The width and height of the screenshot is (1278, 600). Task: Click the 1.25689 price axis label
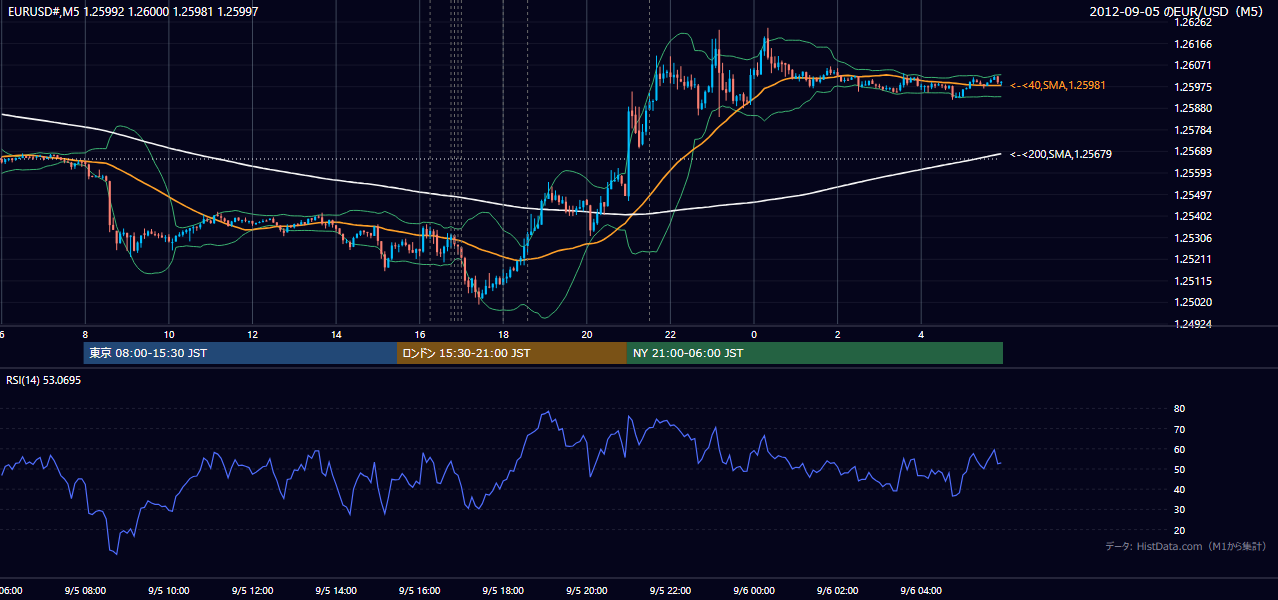click(1193, 152)
